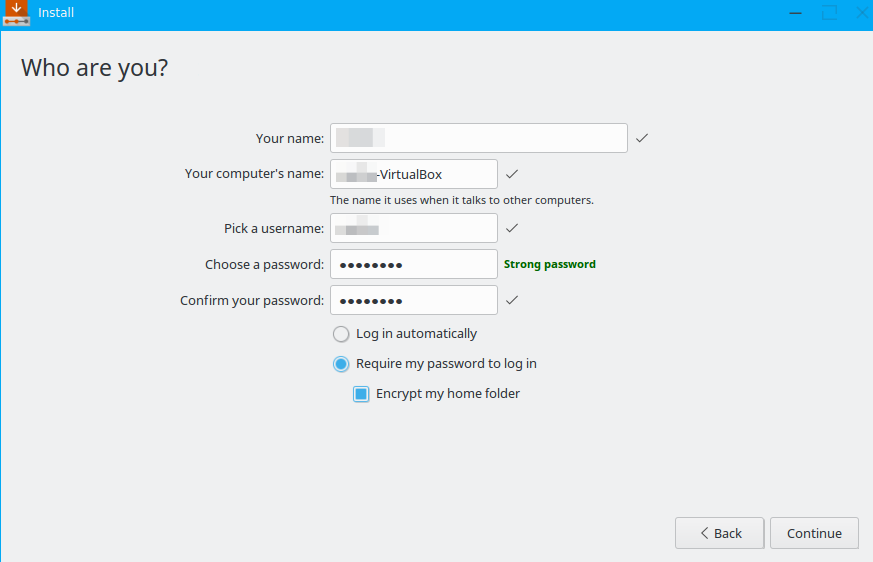Screen dimensions: 873x562
Task: Minimize the Install window
Action: coord(795,13)
